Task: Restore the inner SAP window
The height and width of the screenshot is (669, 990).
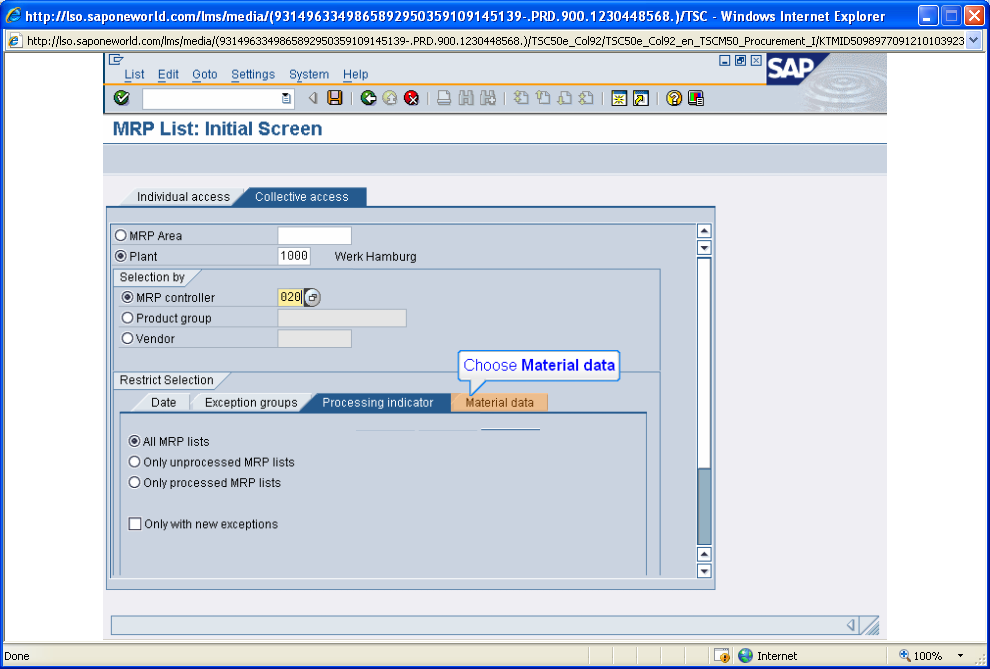Action: point(740,61)
